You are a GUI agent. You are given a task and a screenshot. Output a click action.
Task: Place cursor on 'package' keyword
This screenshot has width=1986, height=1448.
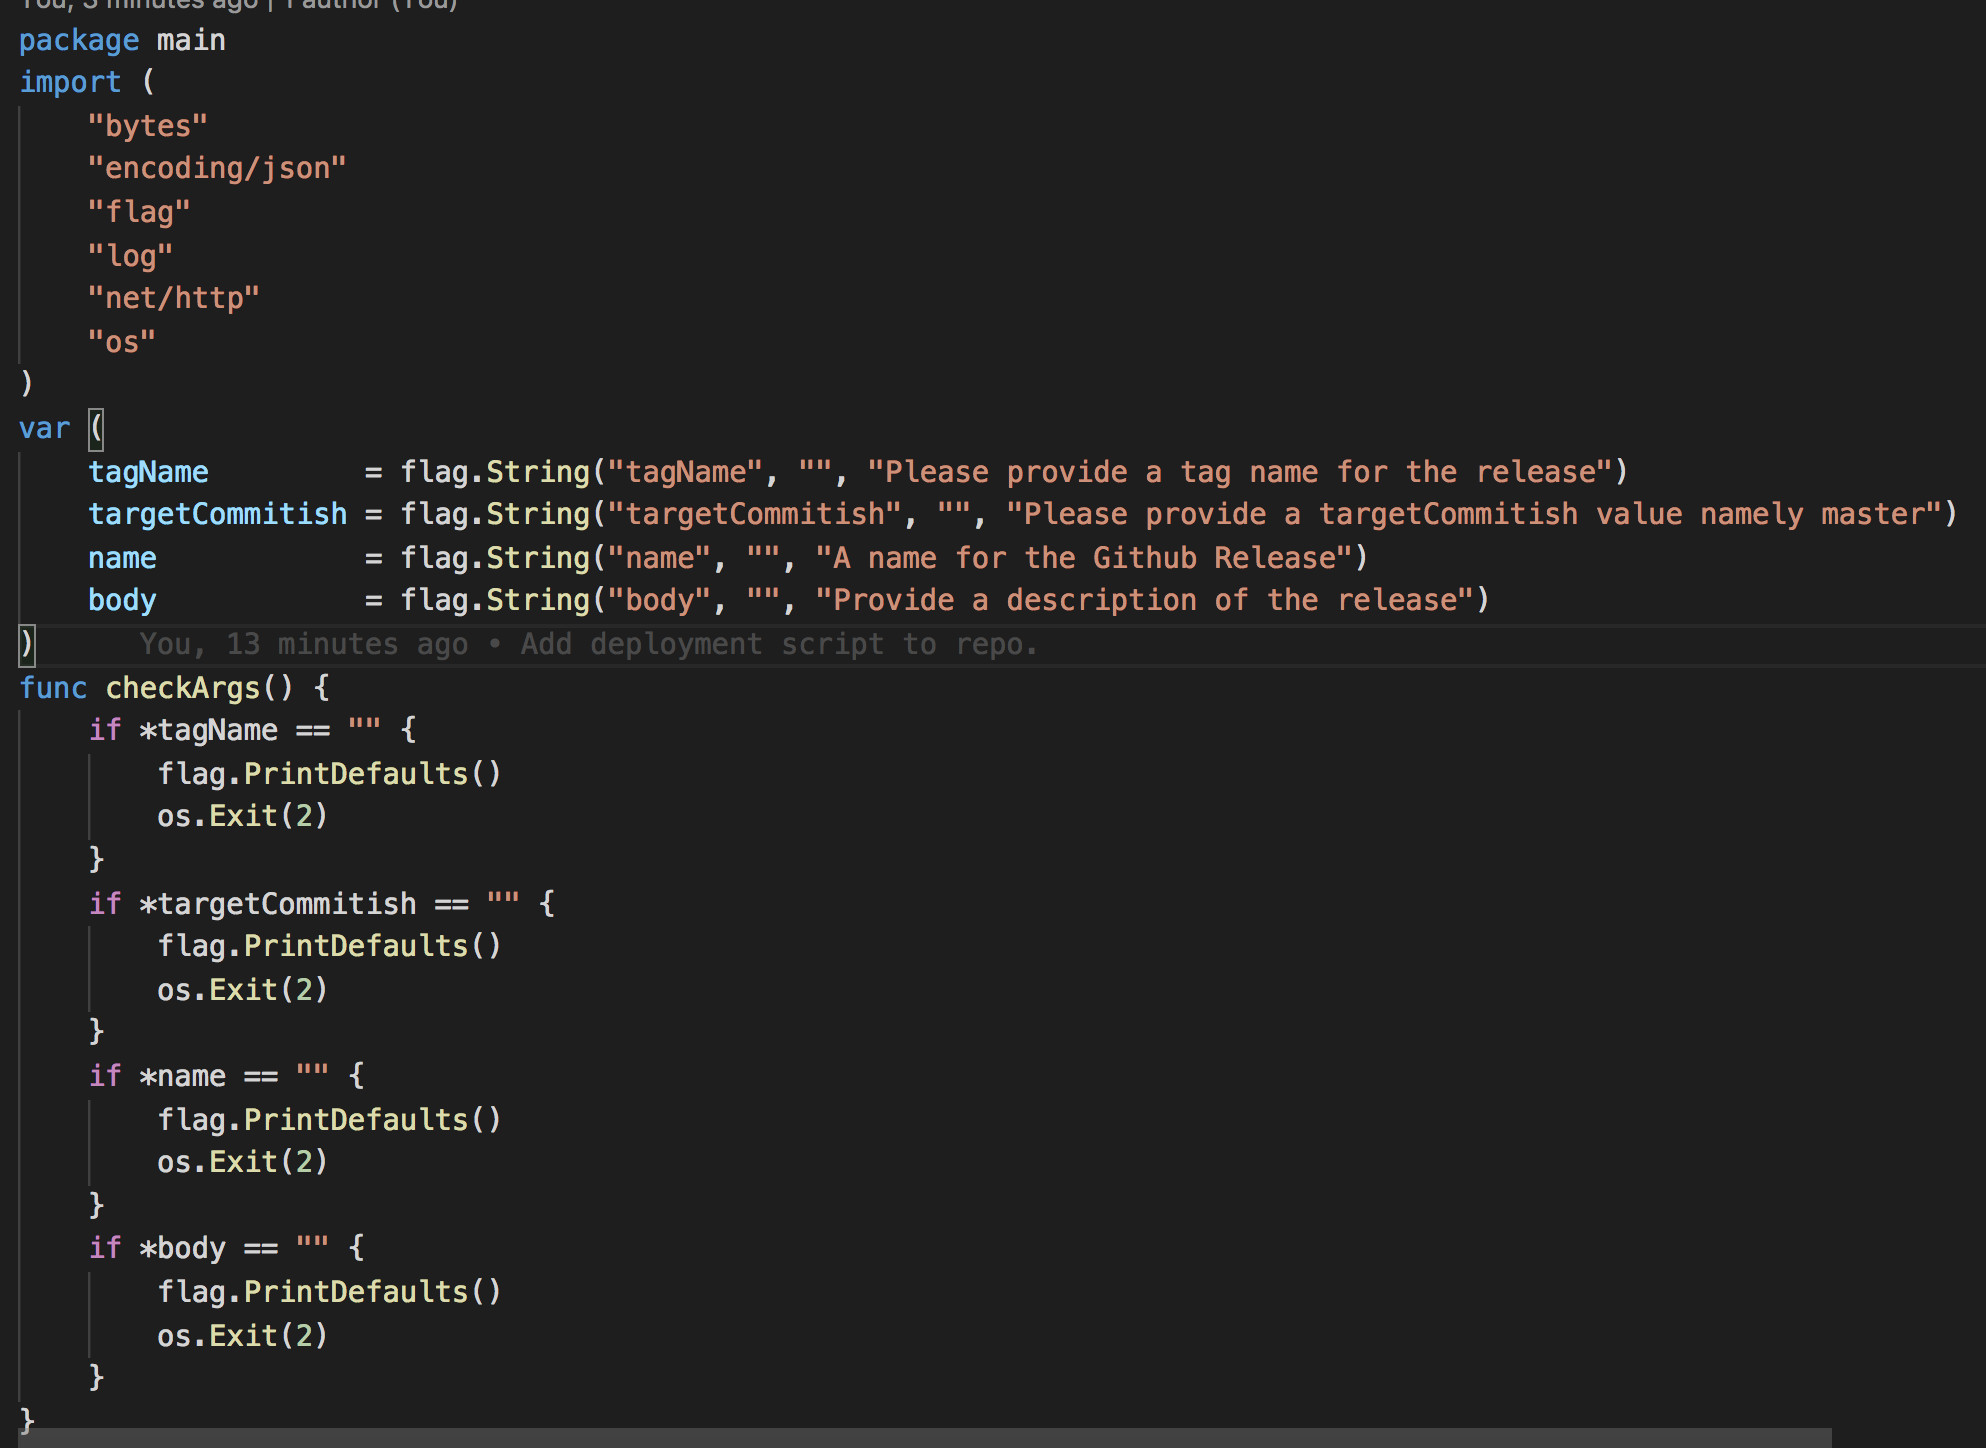78,41
